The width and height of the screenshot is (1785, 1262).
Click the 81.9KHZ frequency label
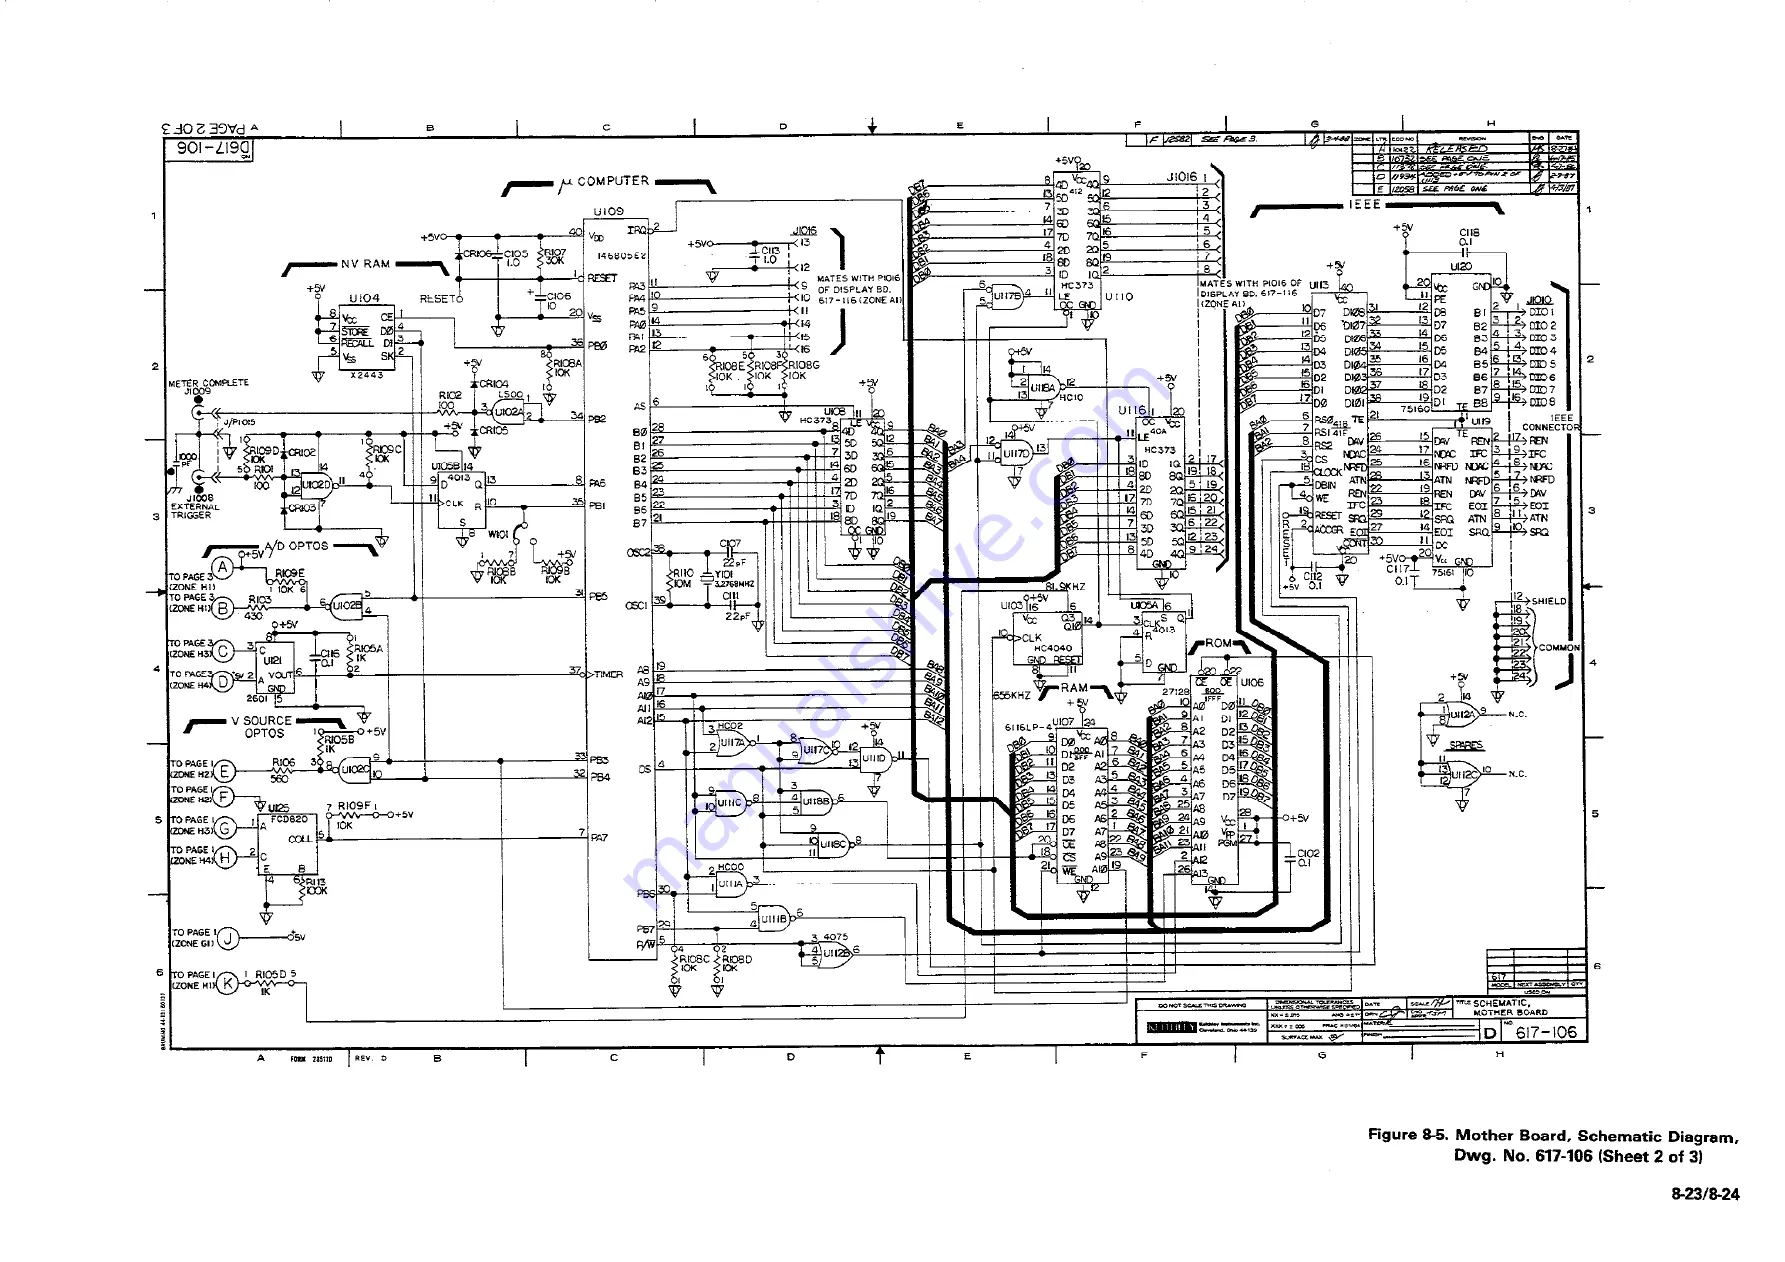pos(1067,587)
